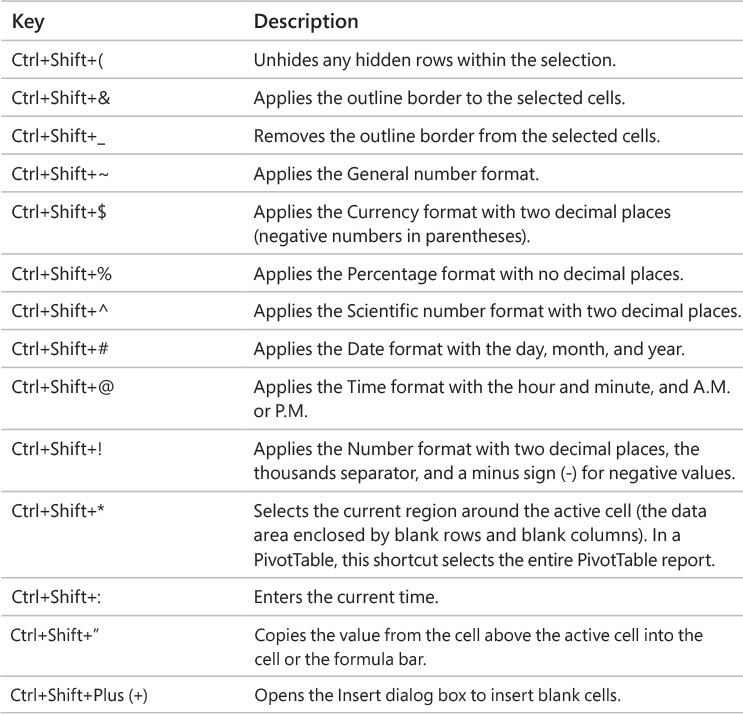This screenshot has width=743, height=715.
Task: Click the Description column header
Action: point(306,22)
